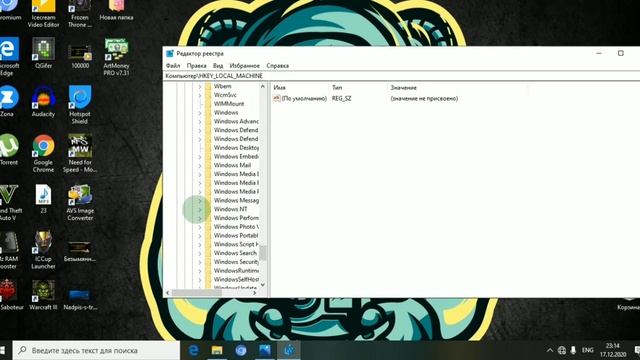
Task: Open the Zona desktop icon
Action: point(7,101)
